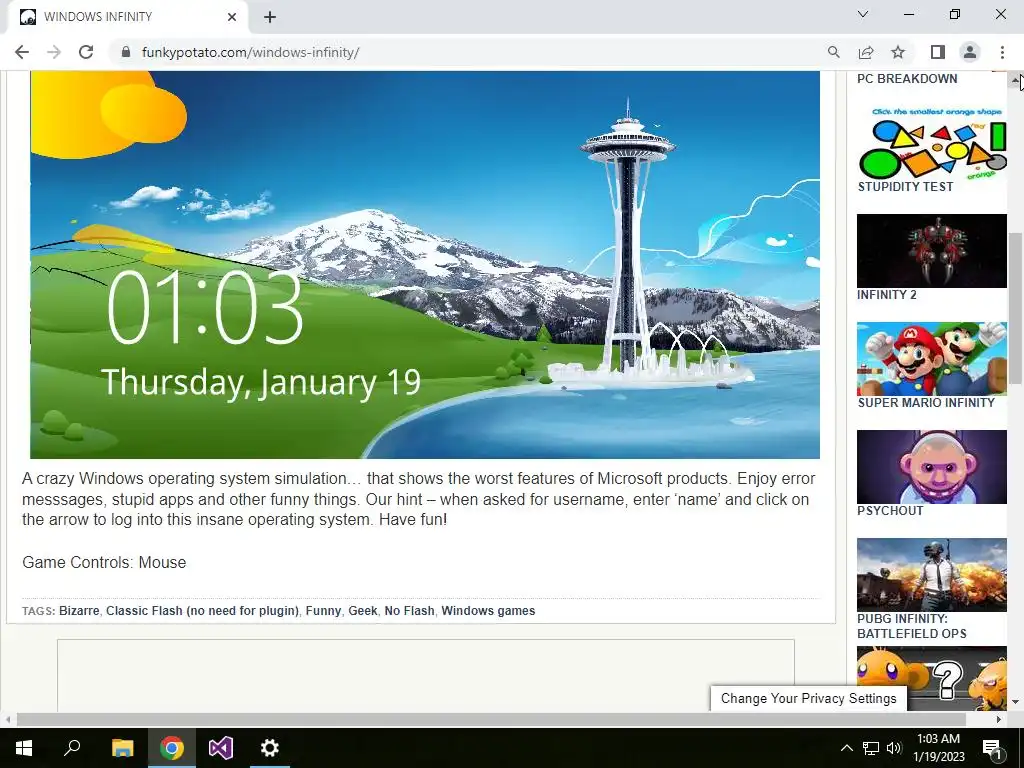Open the Windows Start menu
Screen dimensions: 1024x768
pyautogui.click(x=24, y=748)
